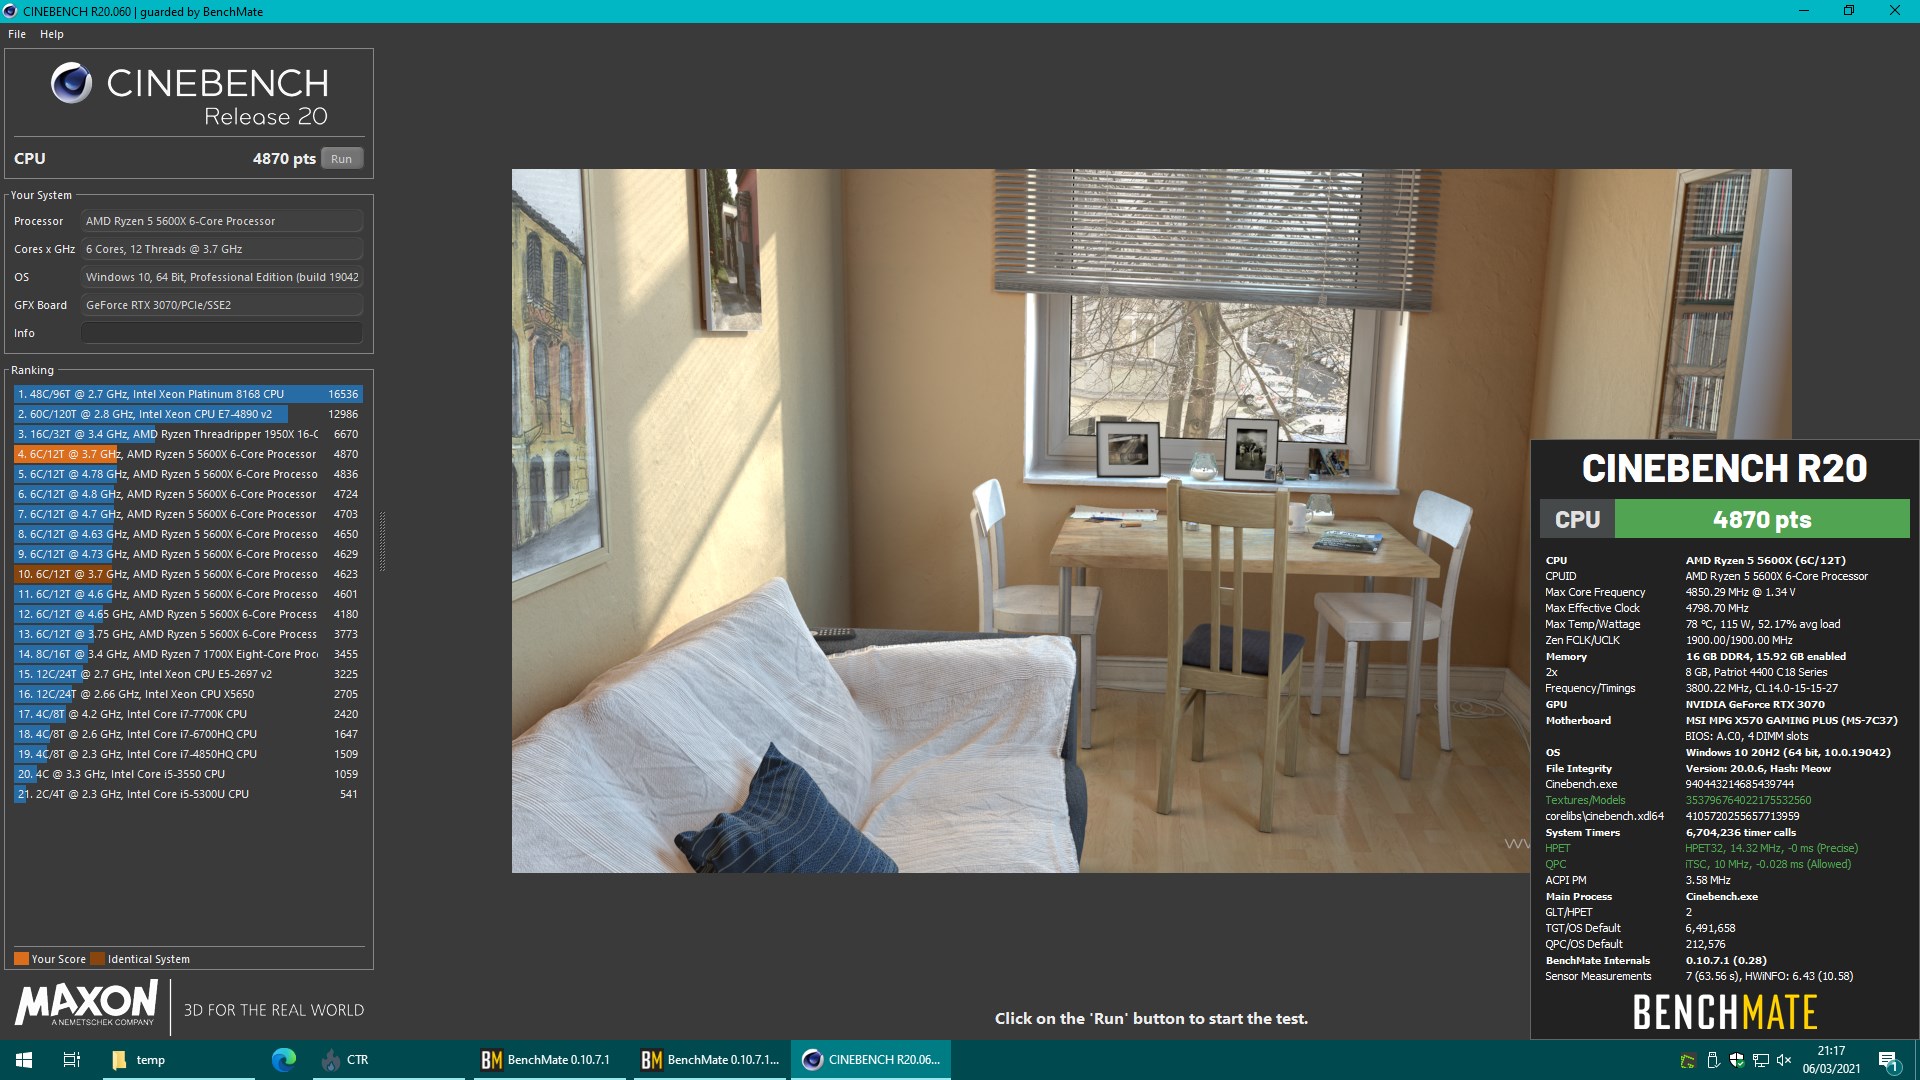Viewport: 1920px width, 1080px height.
Task: Select ranking row 20 Core i5-3550
Action: 188,774
